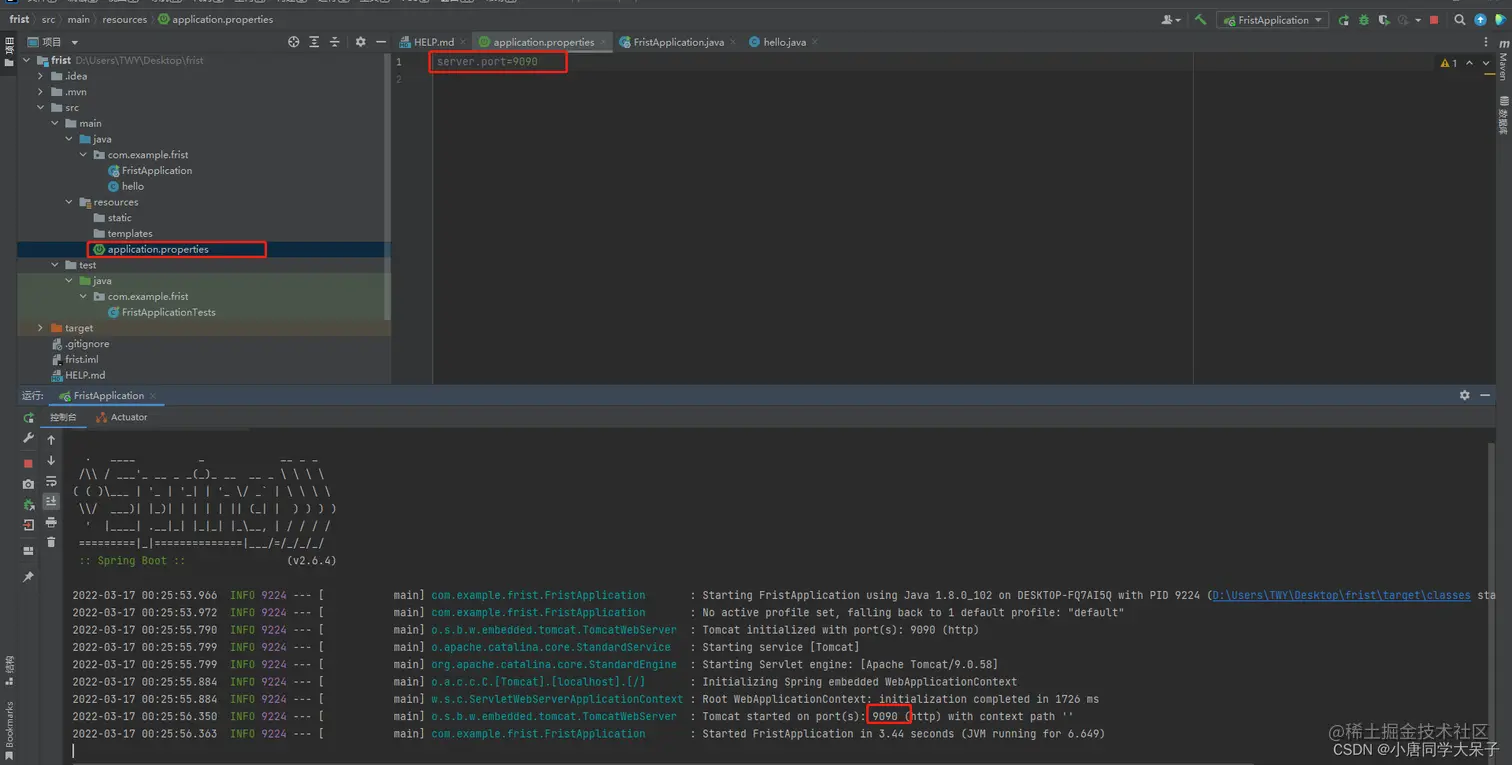Toggle soft-wrap in console
Viewport: 1512px width, 765px height.
click(51, 482)
